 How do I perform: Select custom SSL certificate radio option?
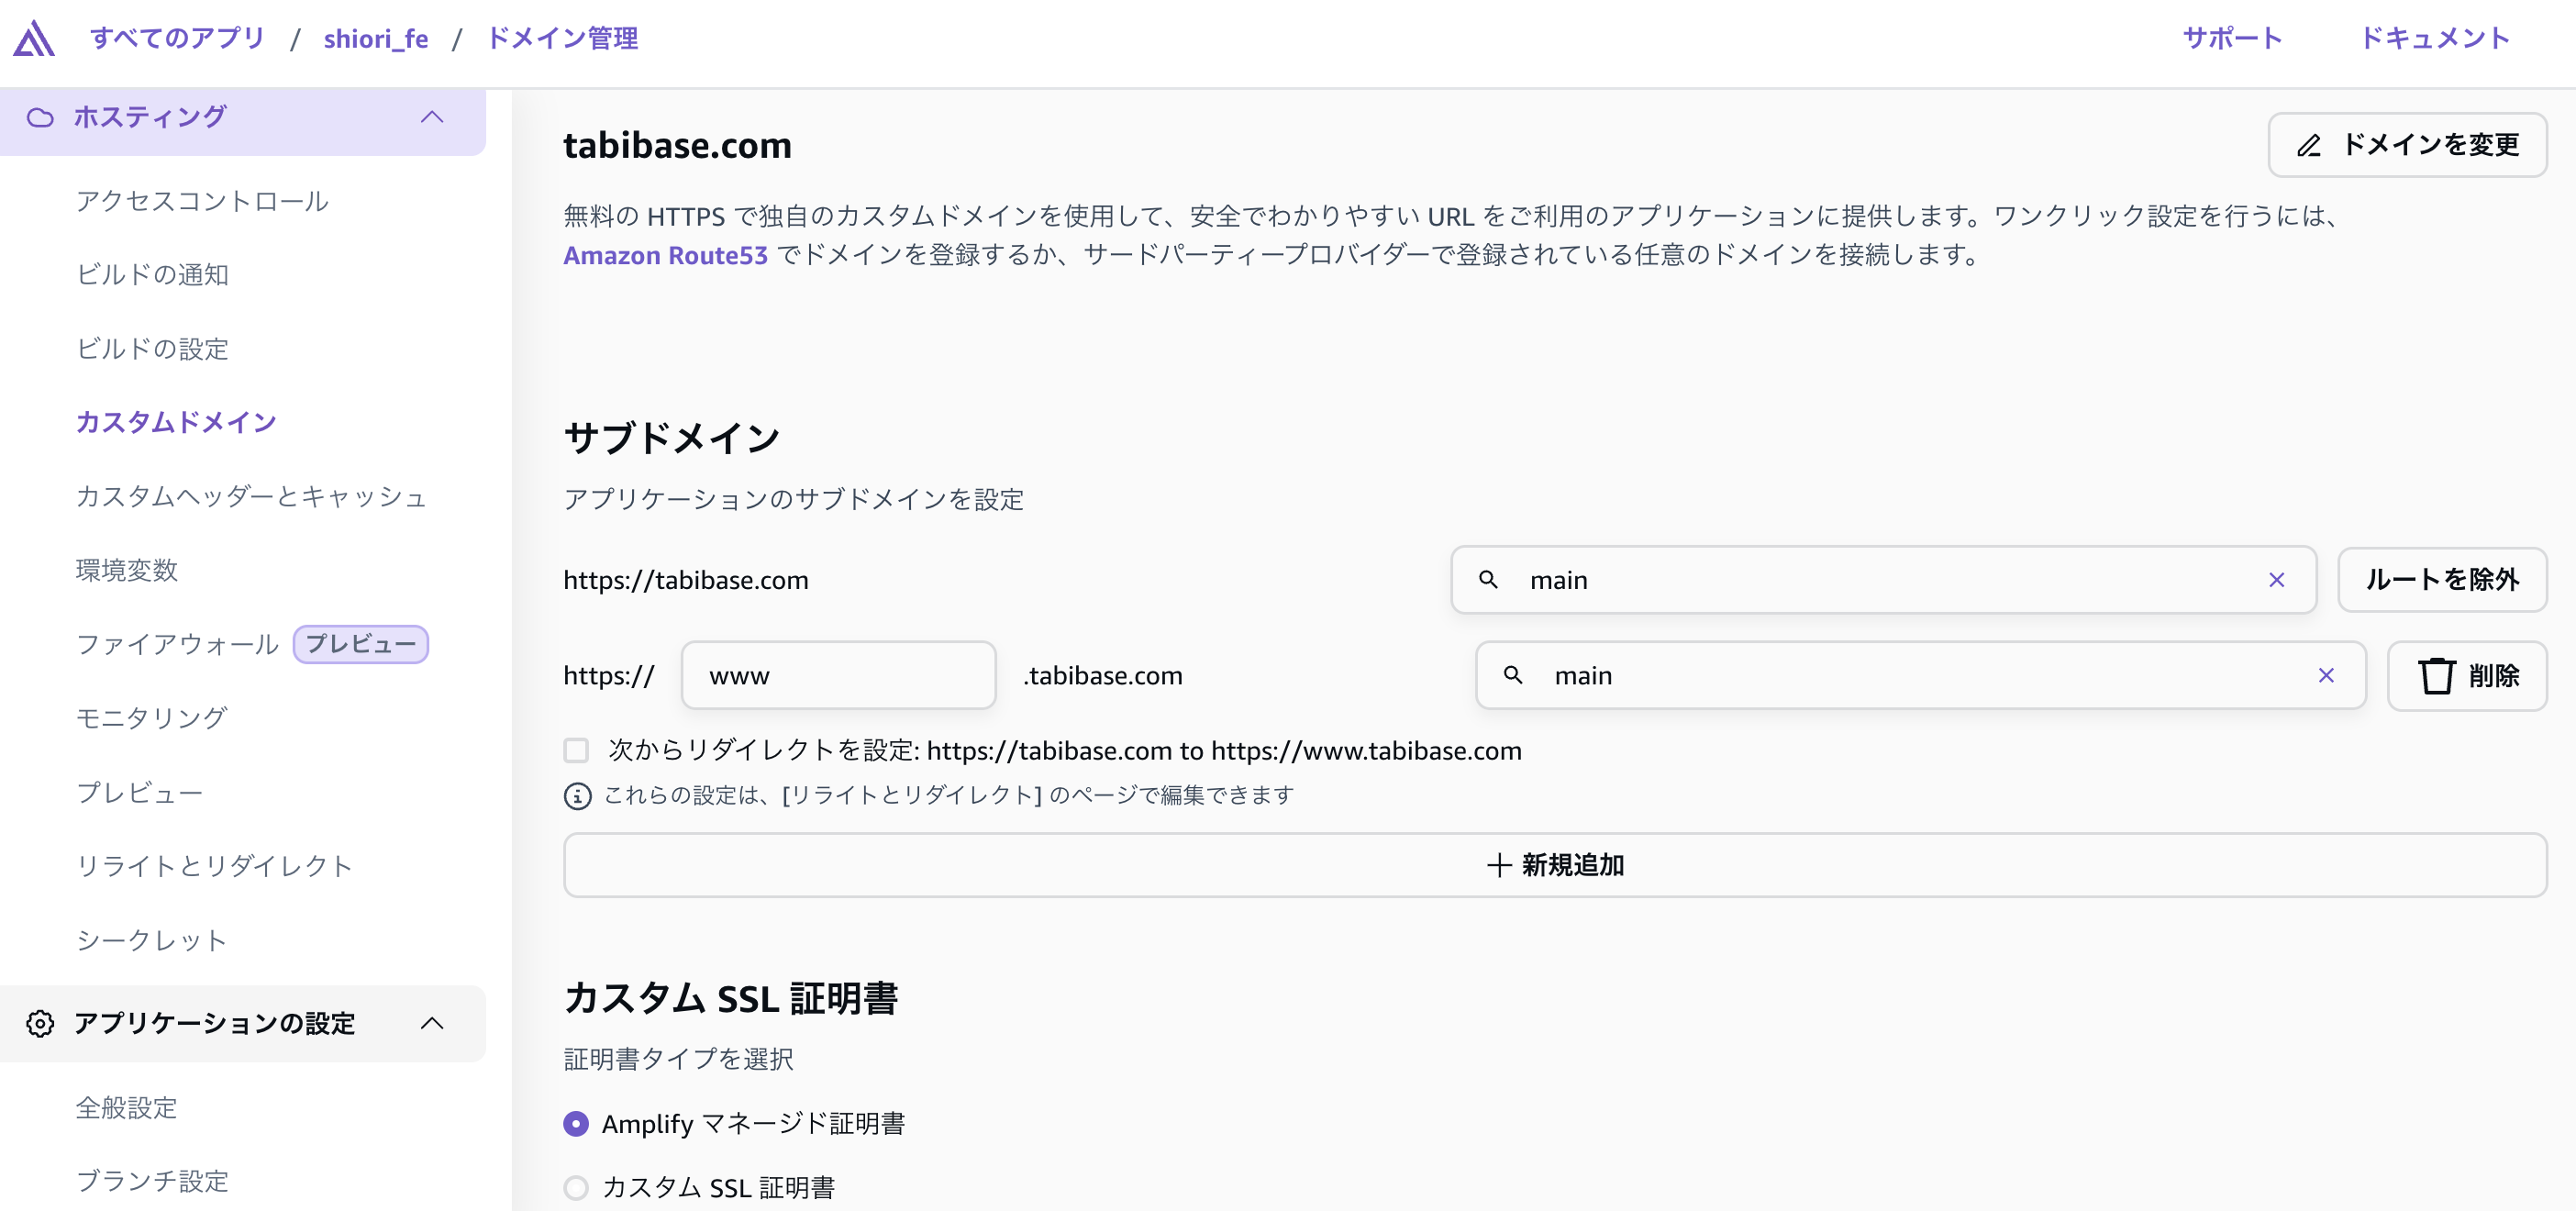point(576,1188)
